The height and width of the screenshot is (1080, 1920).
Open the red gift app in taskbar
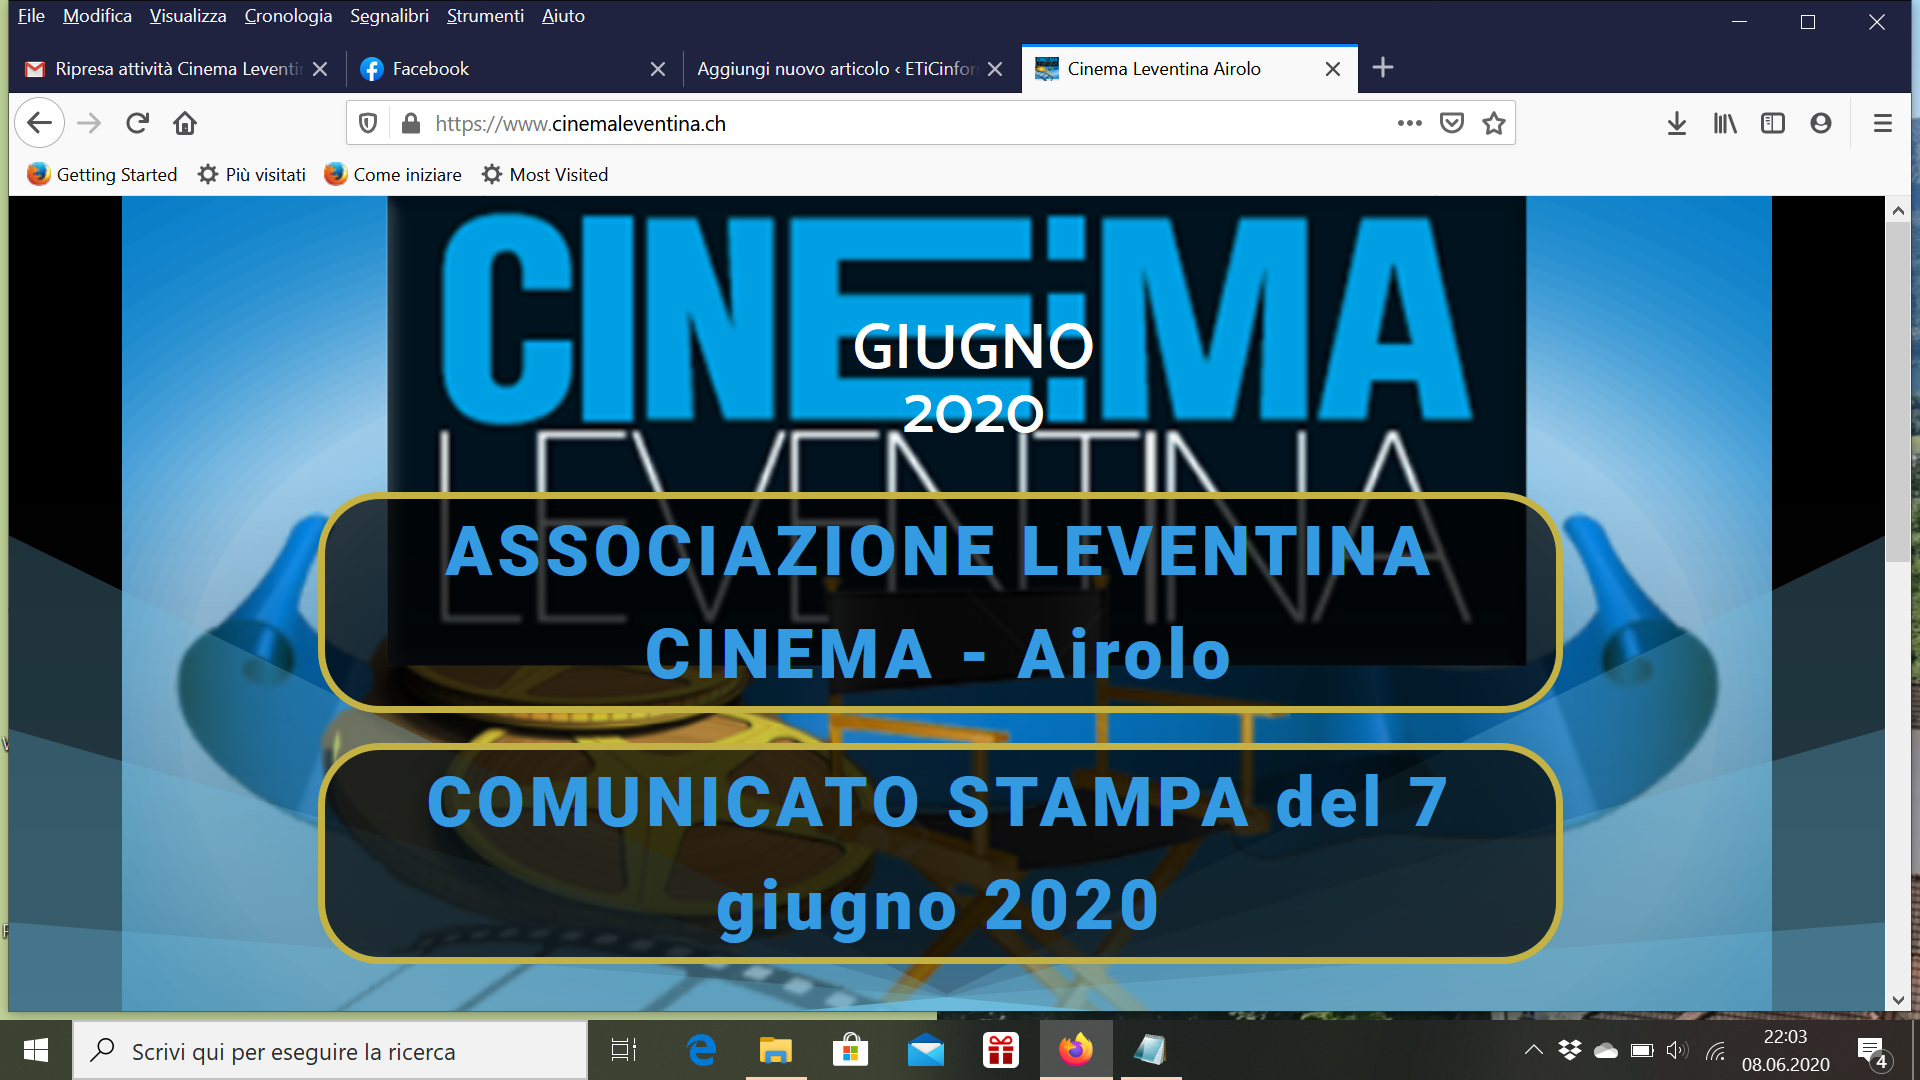[x=1001, y=1050]
